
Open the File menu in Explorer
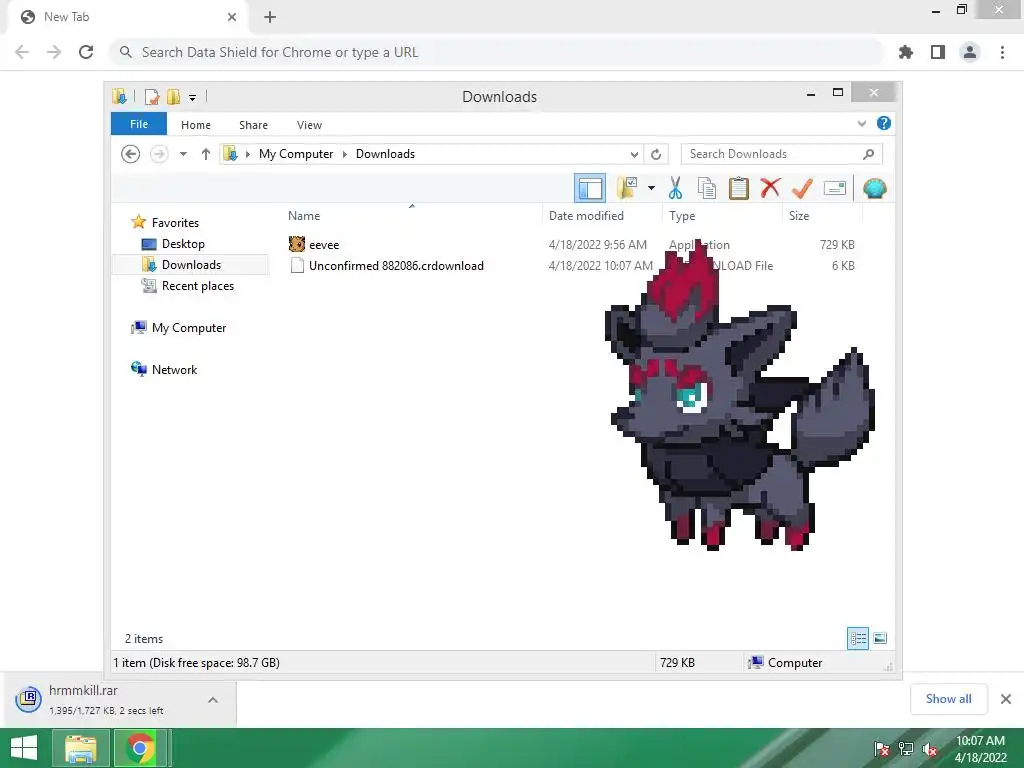tap(139, 124)
